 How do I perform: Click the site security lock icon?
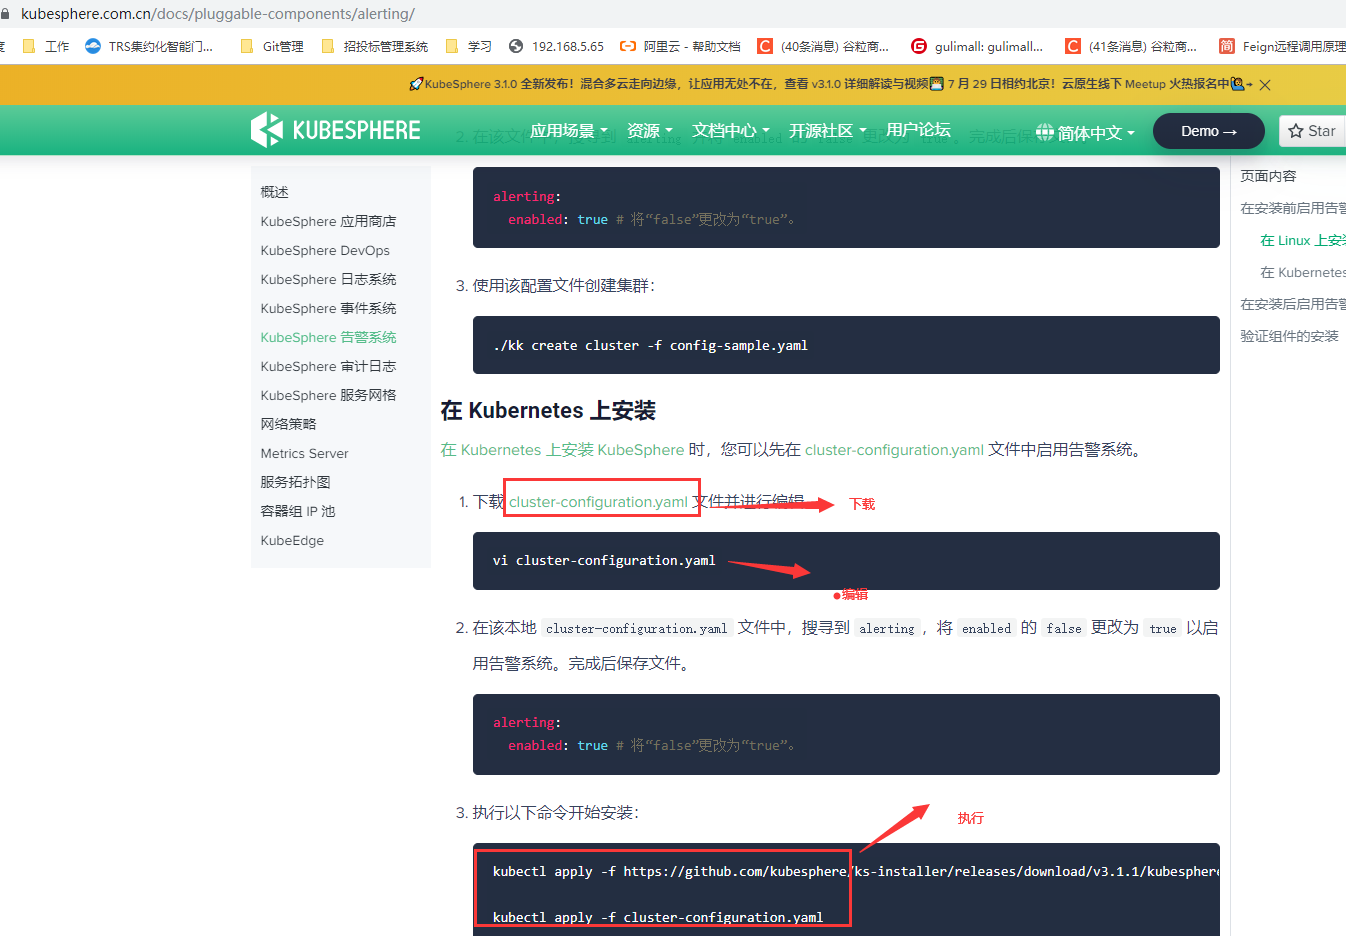(4, 14)
